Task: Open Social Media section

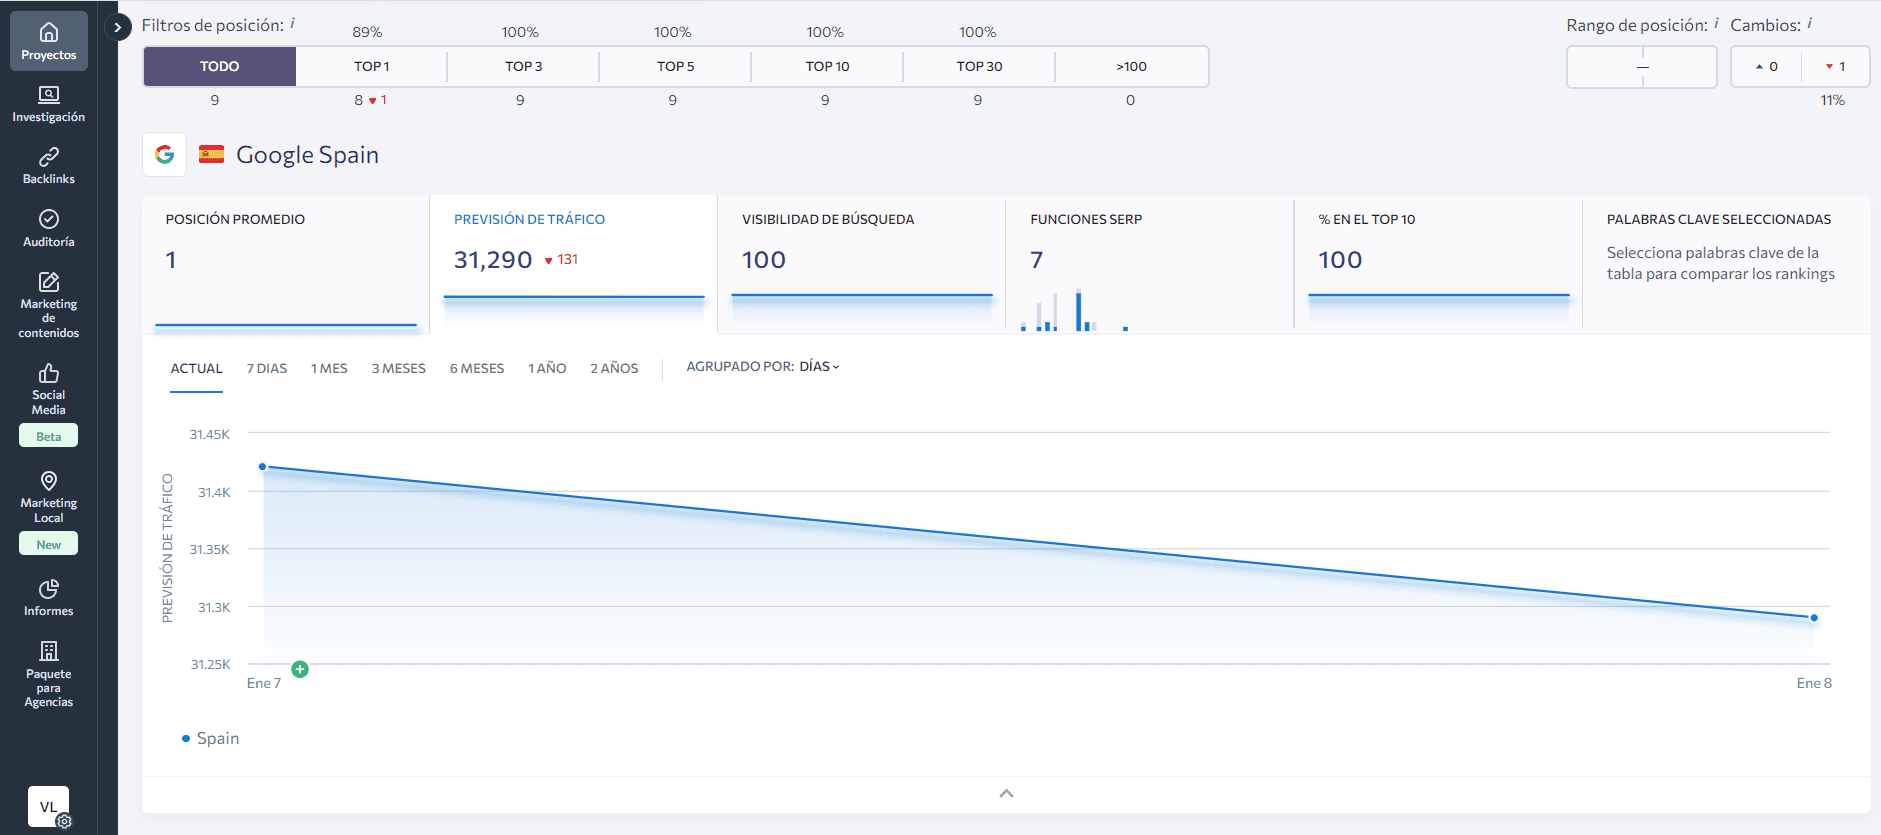Action: click(x=48, y=389)
